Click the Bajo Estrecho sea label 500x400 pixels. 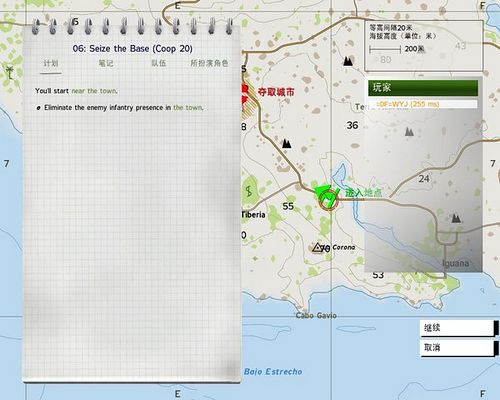click(x=273, y=372)
